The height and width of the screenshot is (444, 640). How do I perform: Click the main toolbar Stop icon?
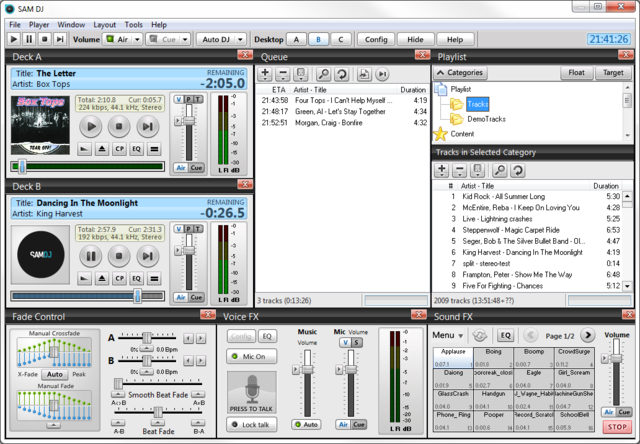[x=44, y=39]
